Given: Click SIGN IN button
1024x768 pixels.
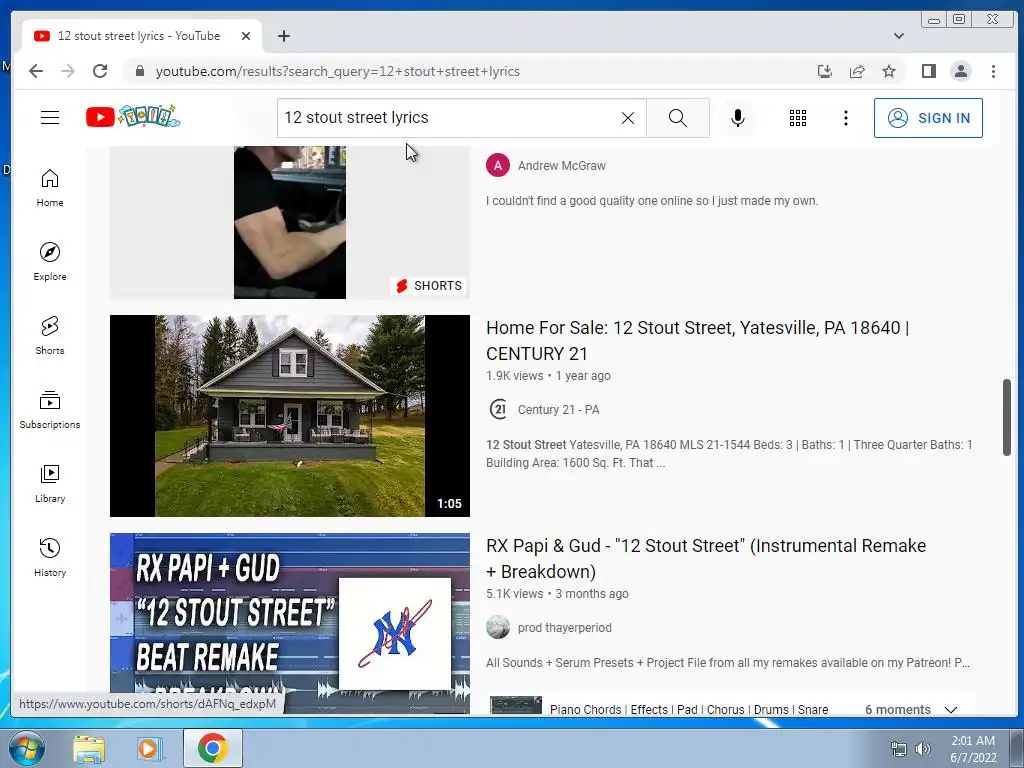Looking at the screenshot, I should pyautogui.click(x=928, y=118).
